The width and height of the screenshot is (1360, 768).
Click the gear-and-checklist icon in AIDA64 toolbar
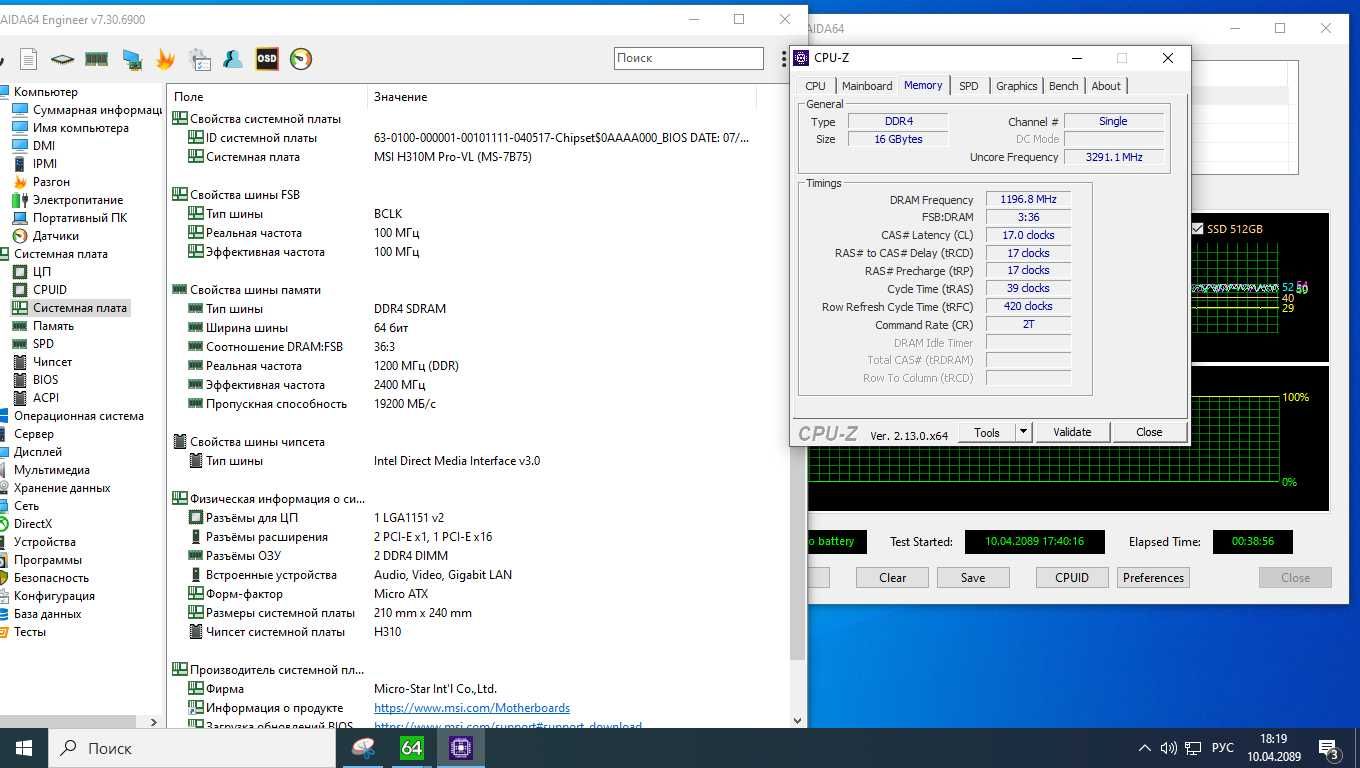[x=199, y=59]
